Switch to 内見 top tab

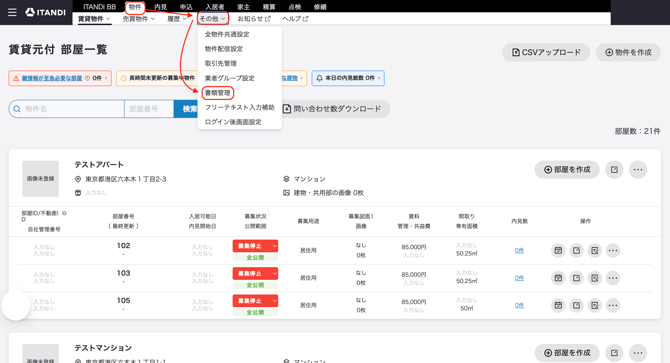(161, 7)
